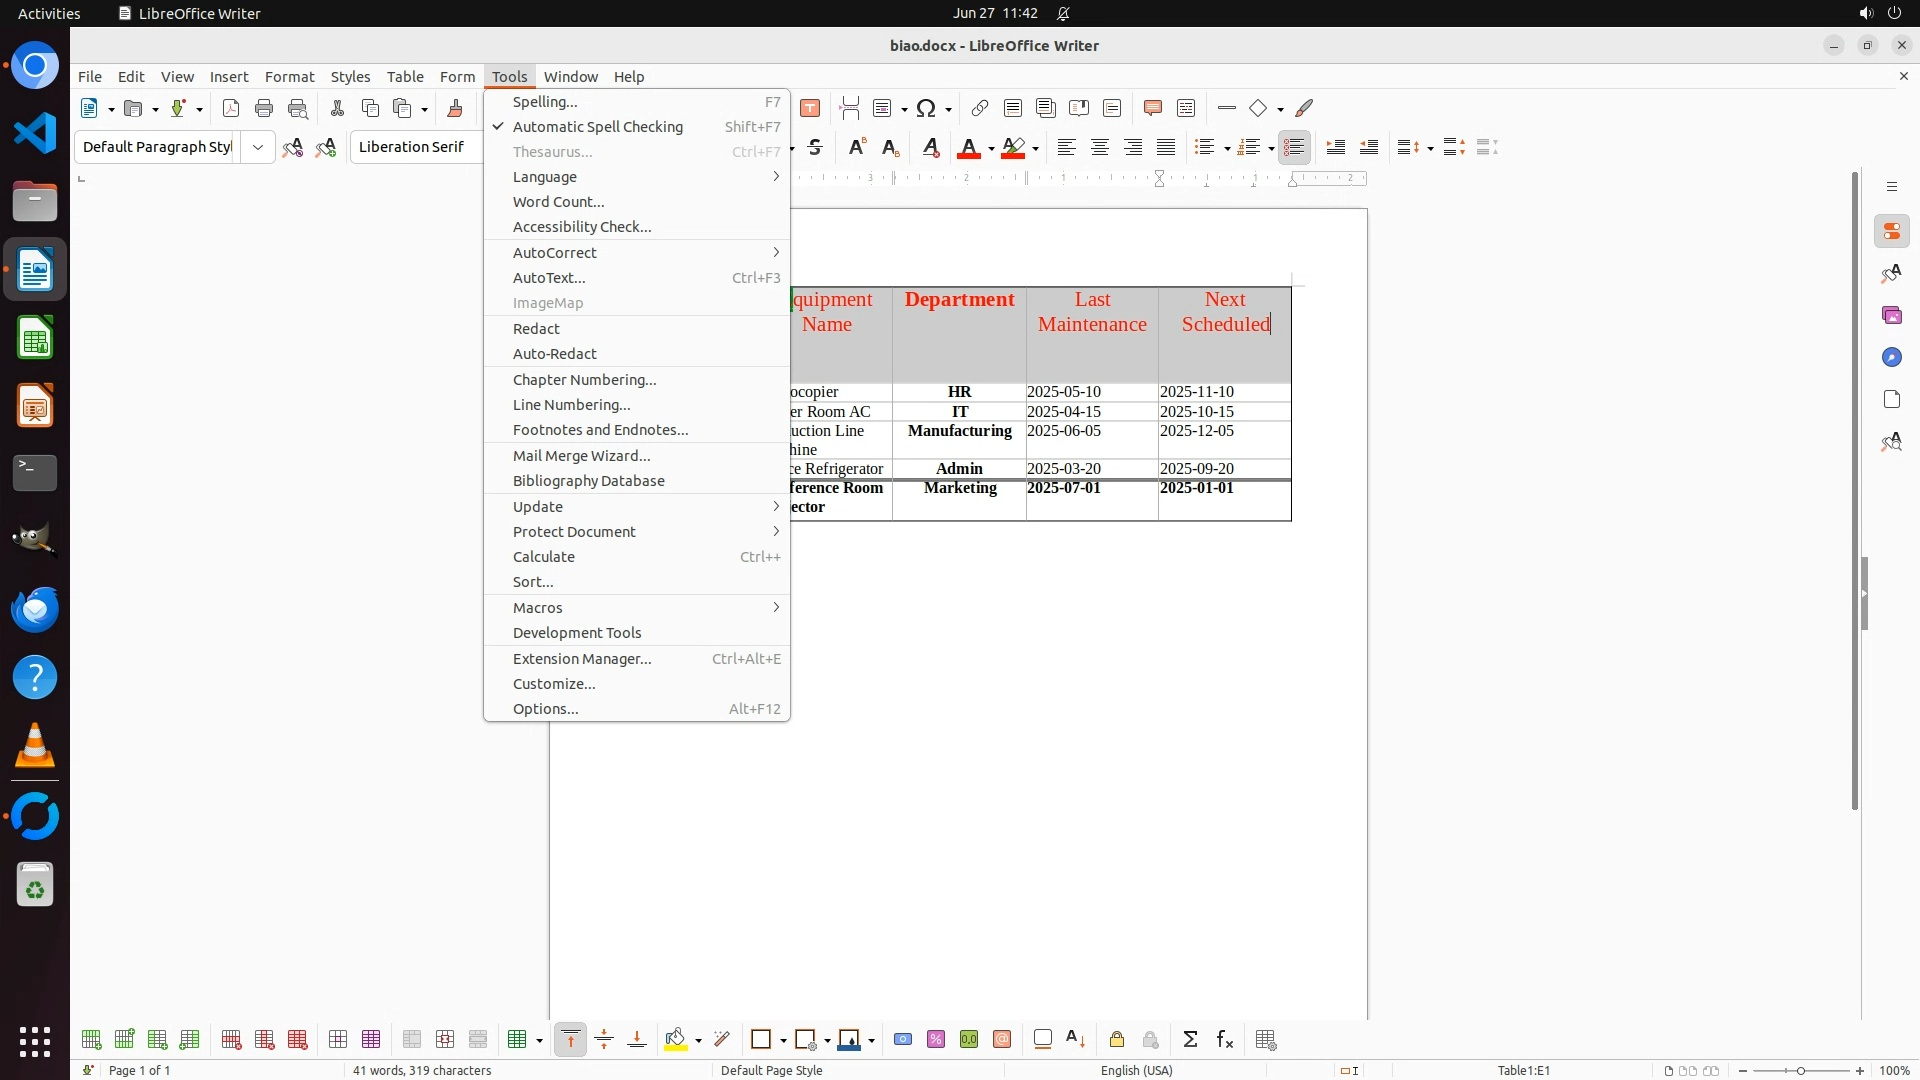Image resolution: width=1920 pixels, height=1080 pixels.
Task: Toggle Automatic Spell Checking menu item
Action: (597, 127)
